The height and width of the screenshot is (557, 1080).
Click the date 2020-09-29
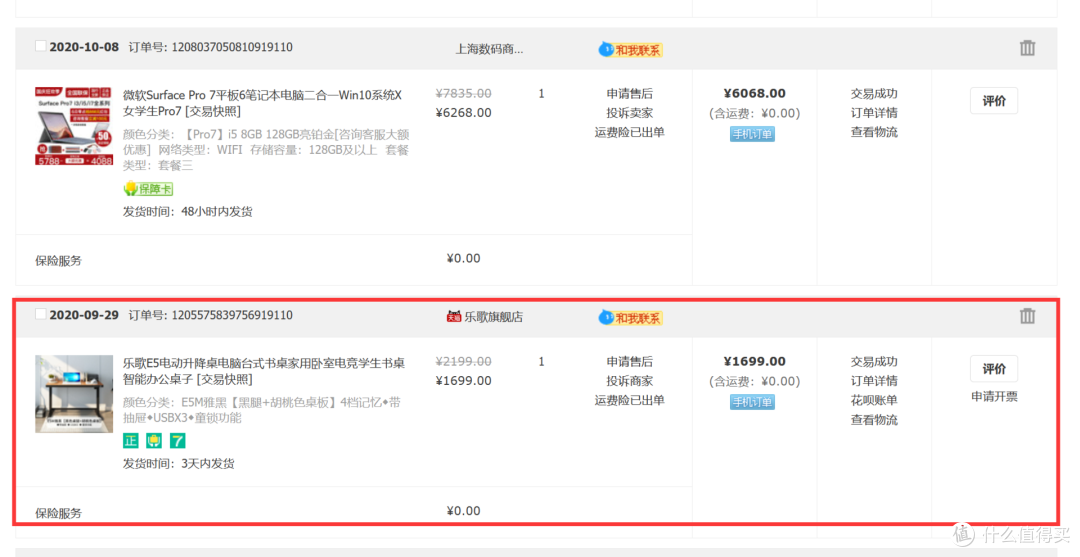point(84,315)
